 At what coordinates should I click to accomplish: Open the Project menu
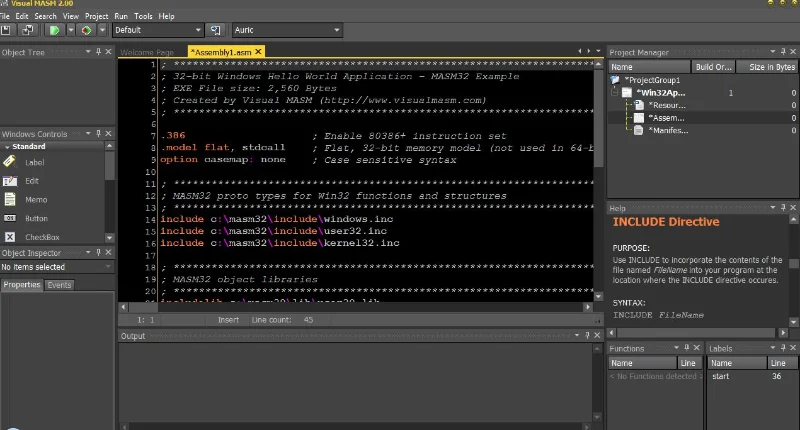coord(96,16)
